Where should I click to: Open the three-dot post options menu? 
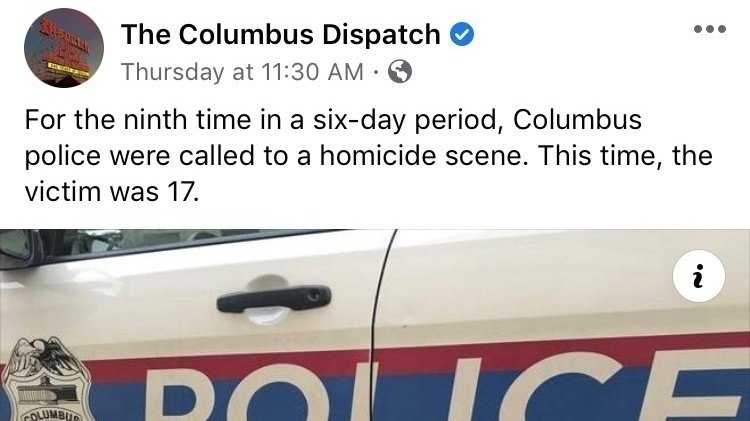pyautogui.click(x=710, y=29)
